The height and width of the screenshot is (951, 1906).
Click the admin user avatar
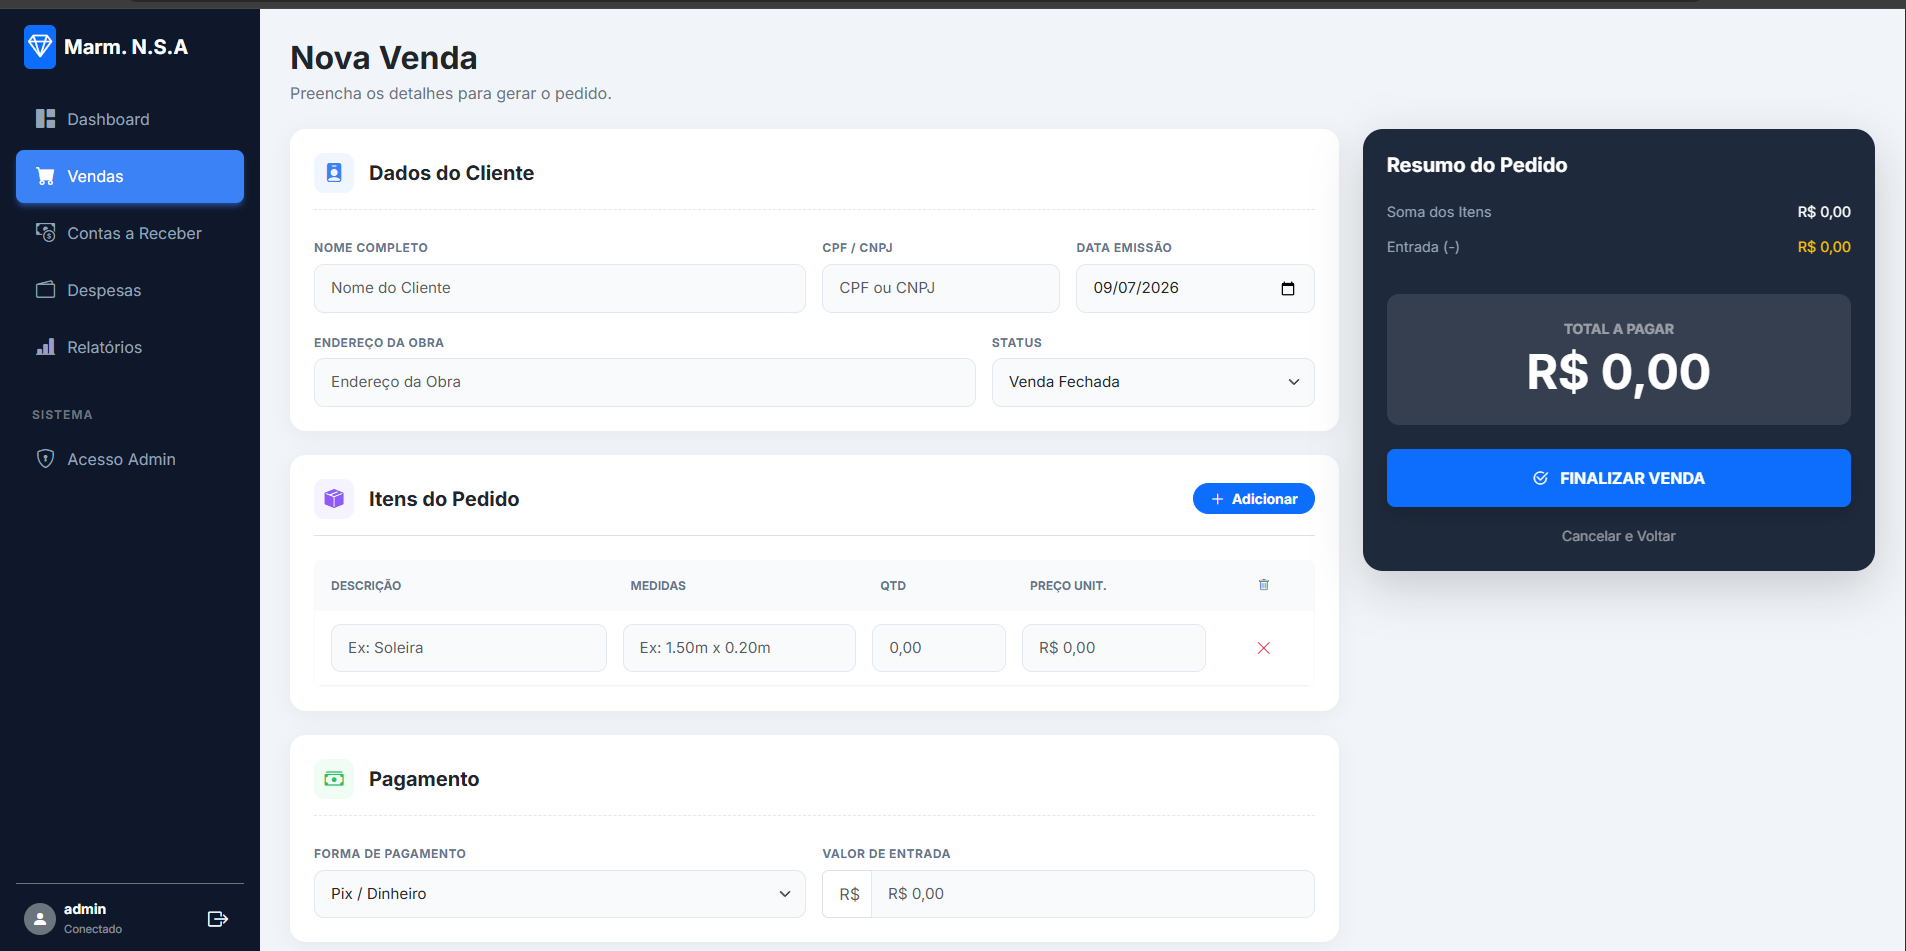(40, 919)
